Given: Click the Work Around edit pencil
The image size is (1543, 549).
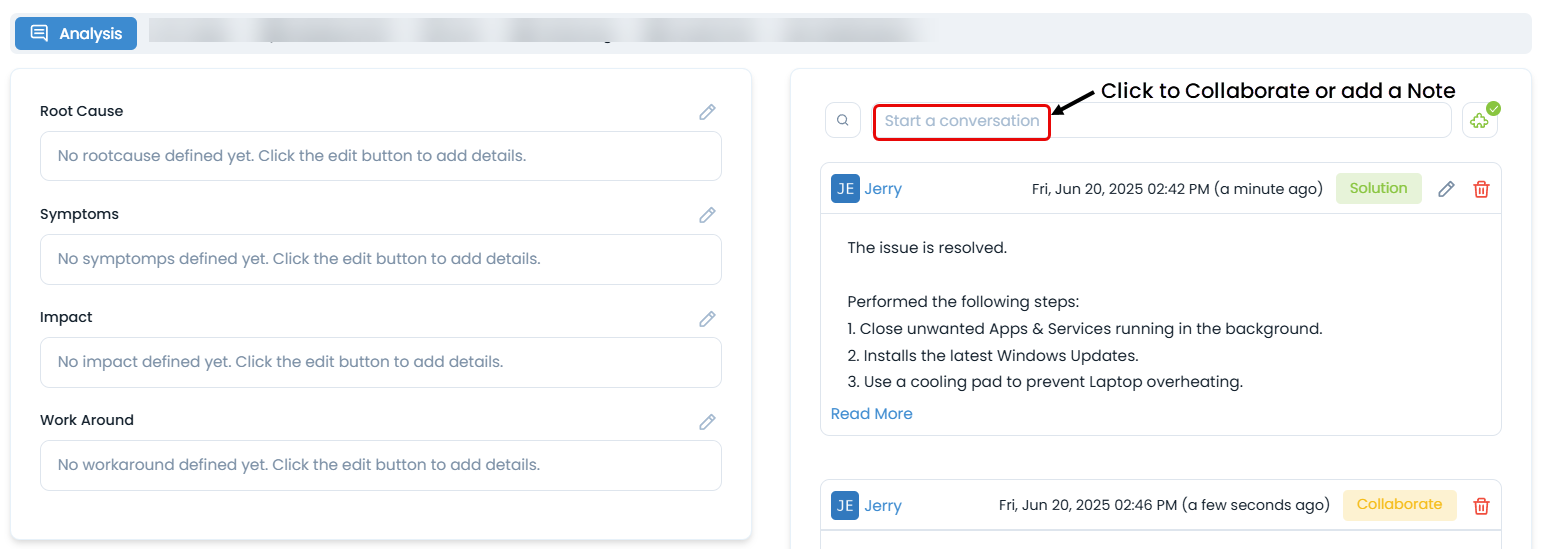Looking at the screenshot, I should point(707,421).
